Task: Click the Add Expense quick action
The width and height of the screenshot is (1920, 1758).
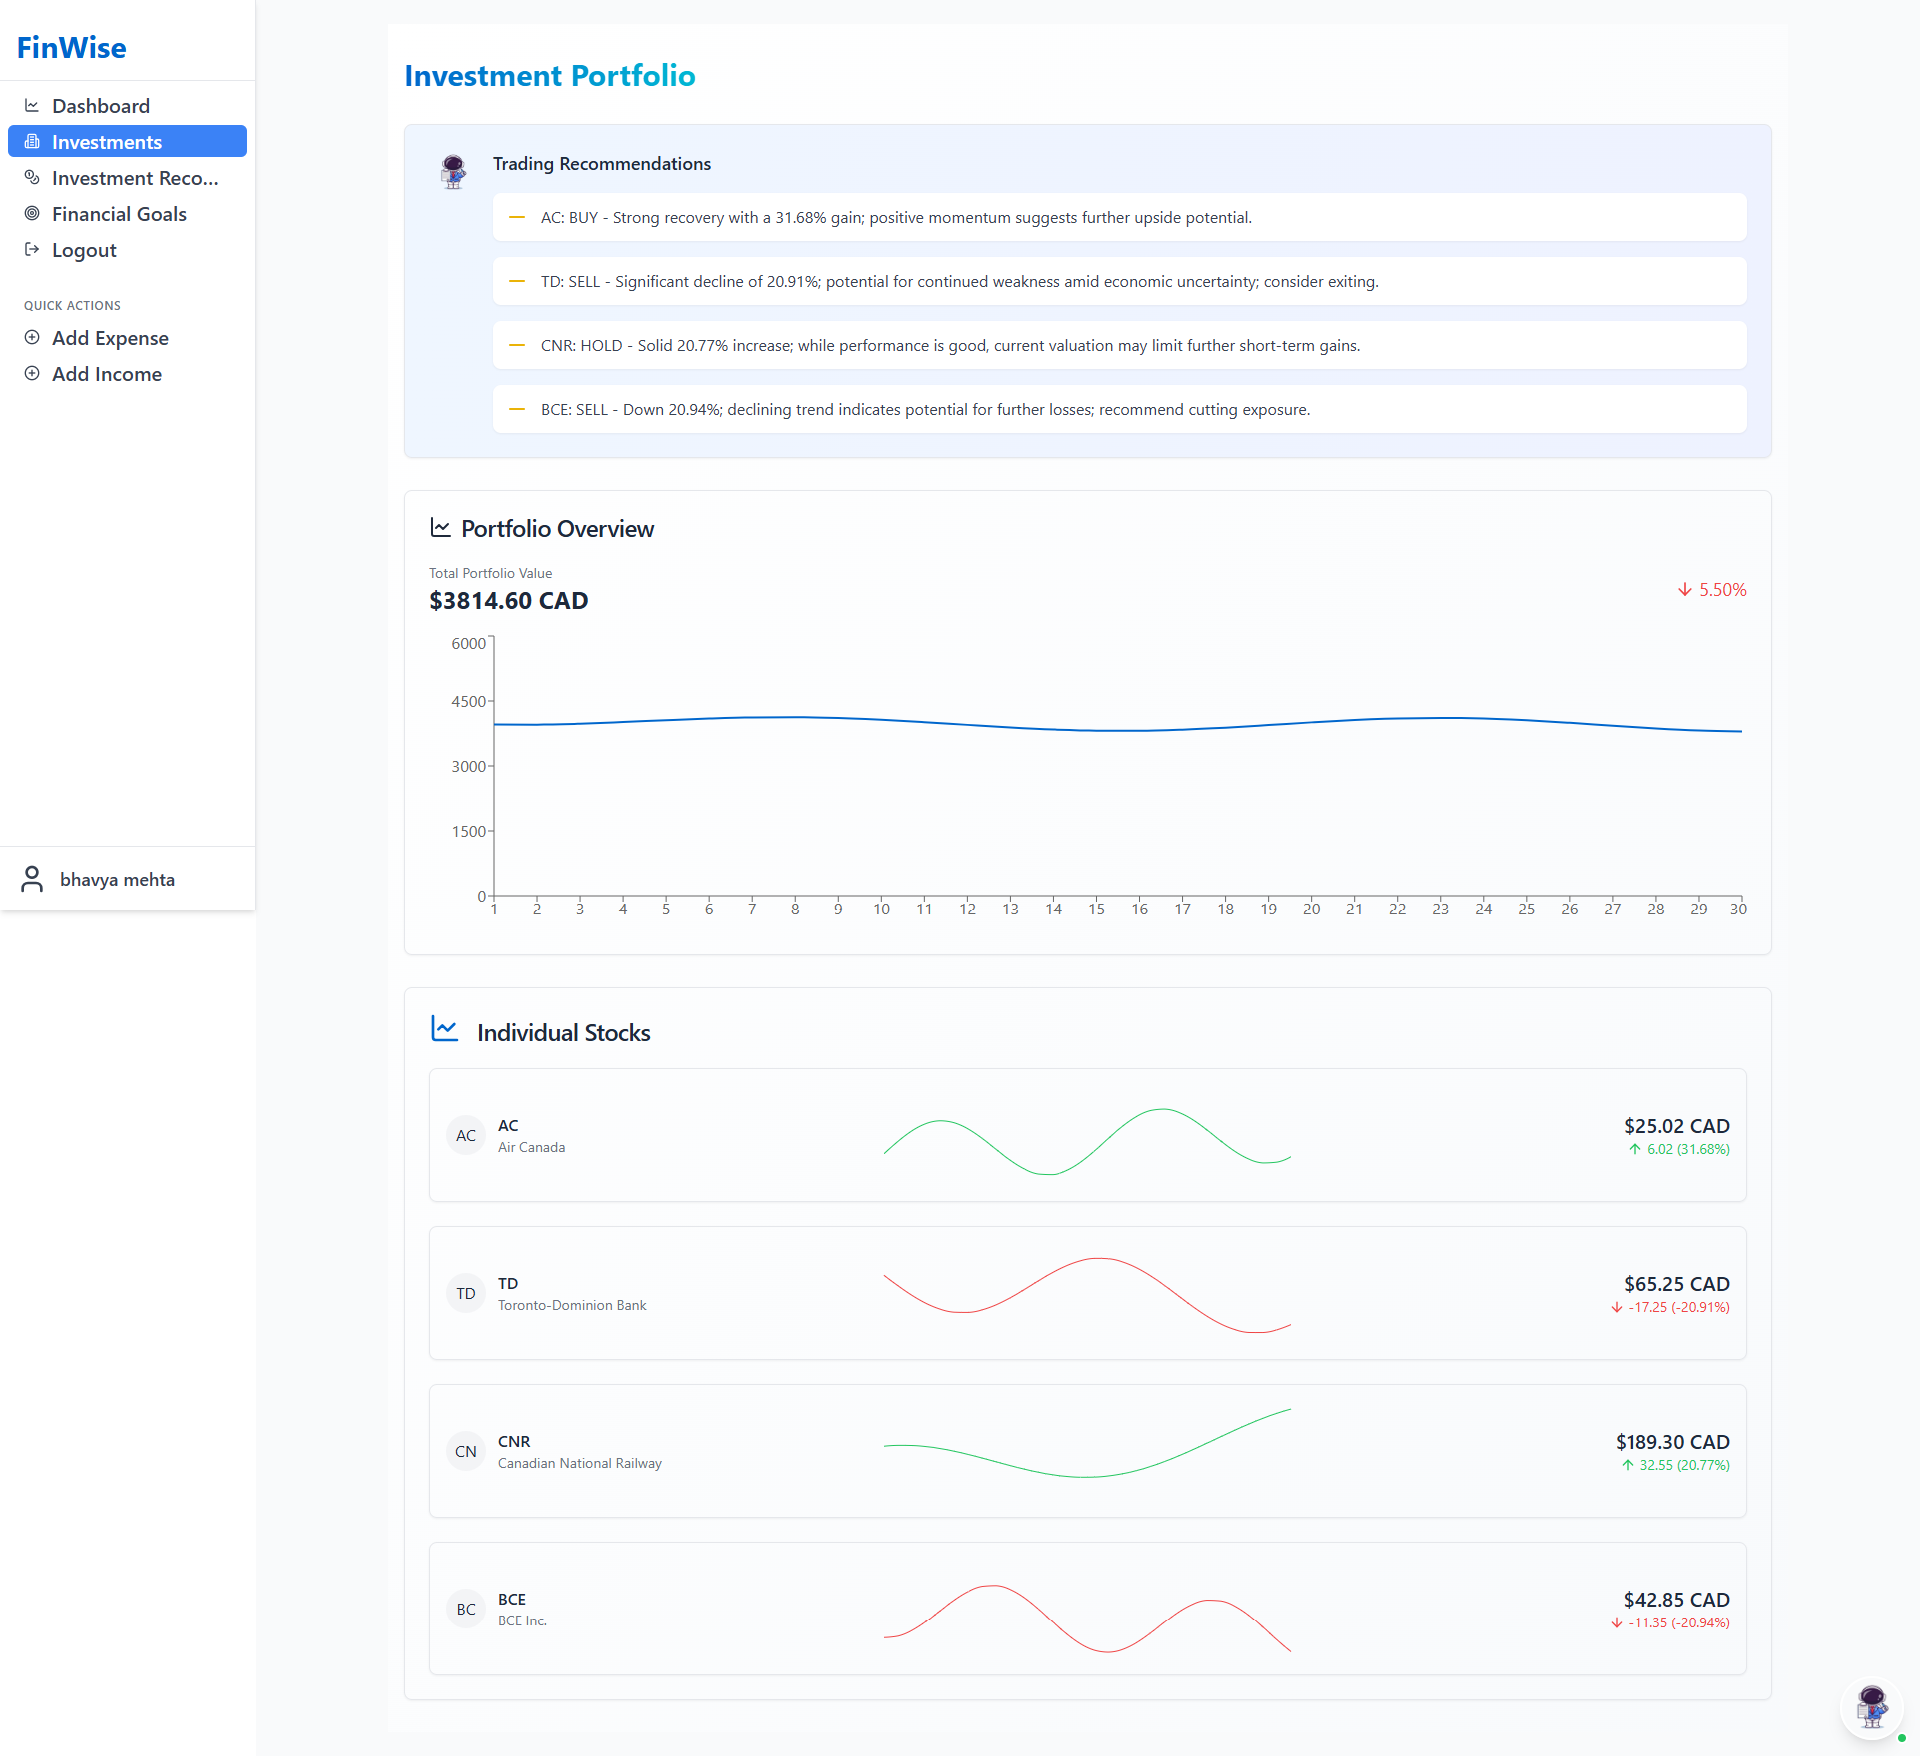Action: tap(110, 338)
